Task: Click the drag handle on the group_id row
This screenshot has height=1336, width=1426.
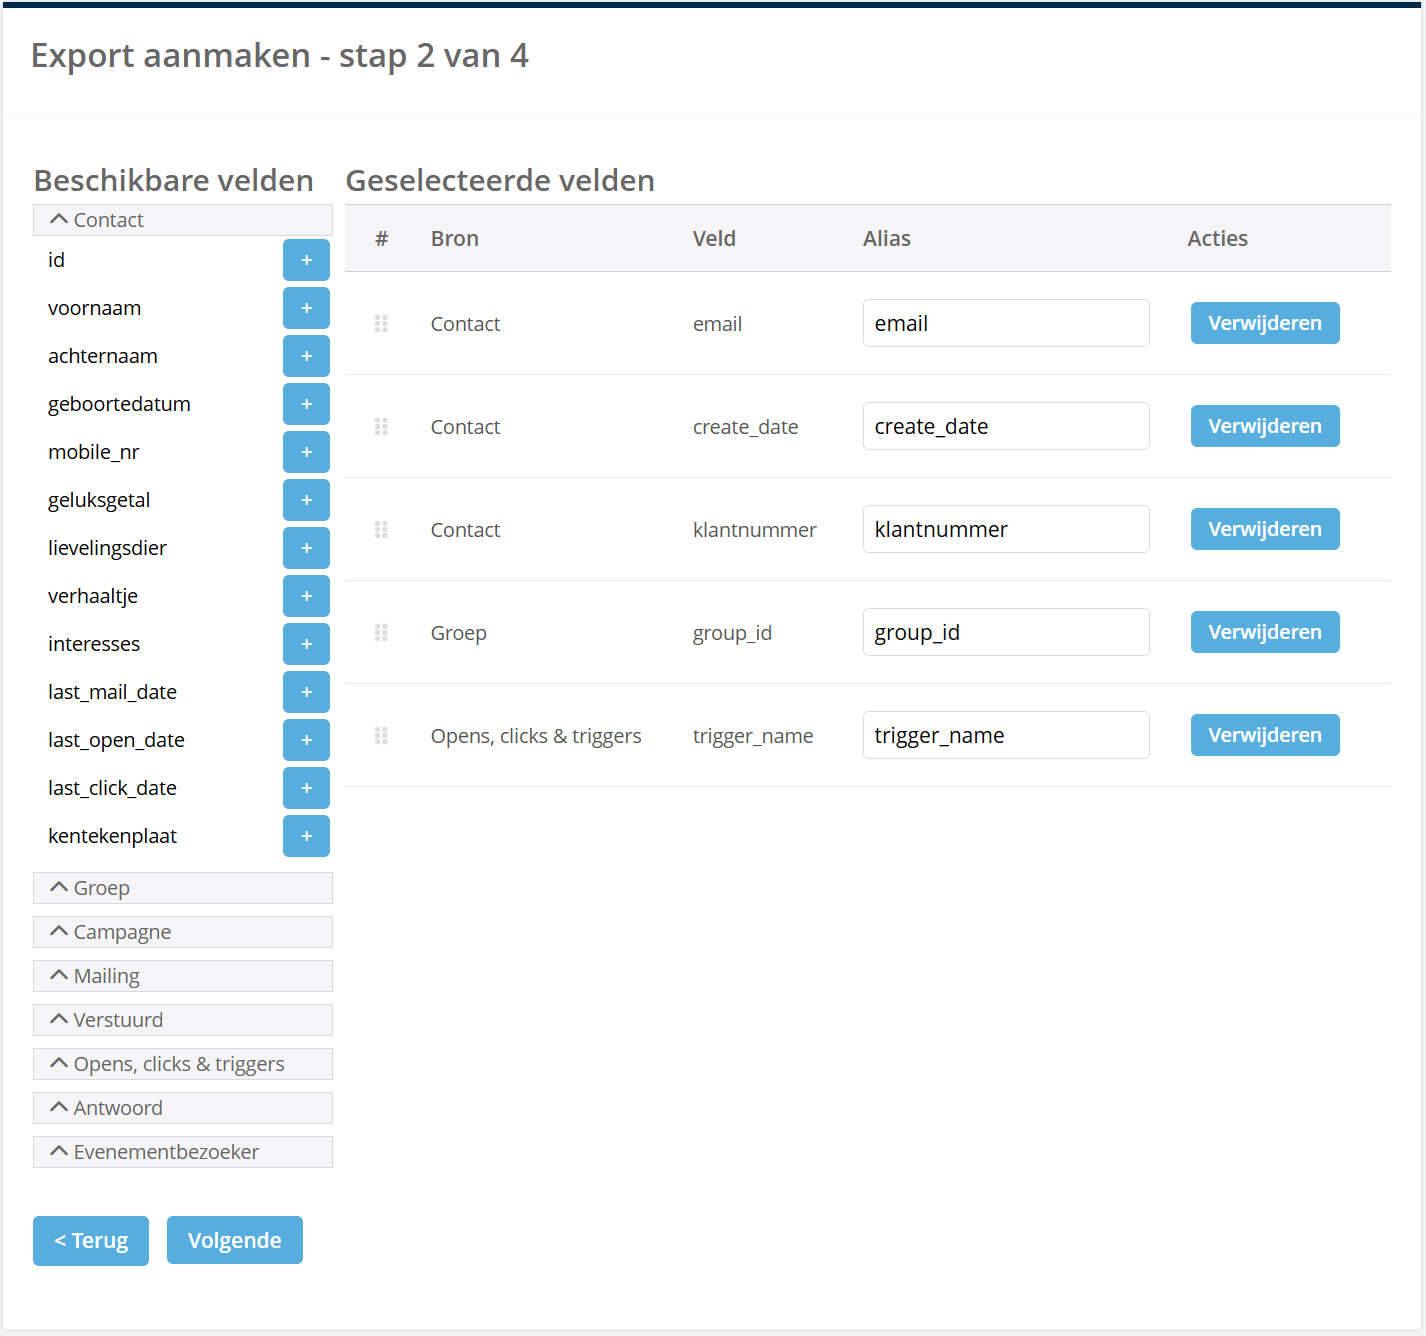Action: (381, 633)
